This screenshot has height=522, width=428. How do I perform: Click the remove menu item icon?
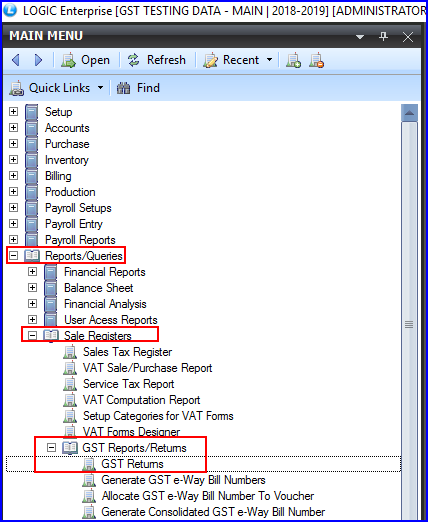point(316,60)
